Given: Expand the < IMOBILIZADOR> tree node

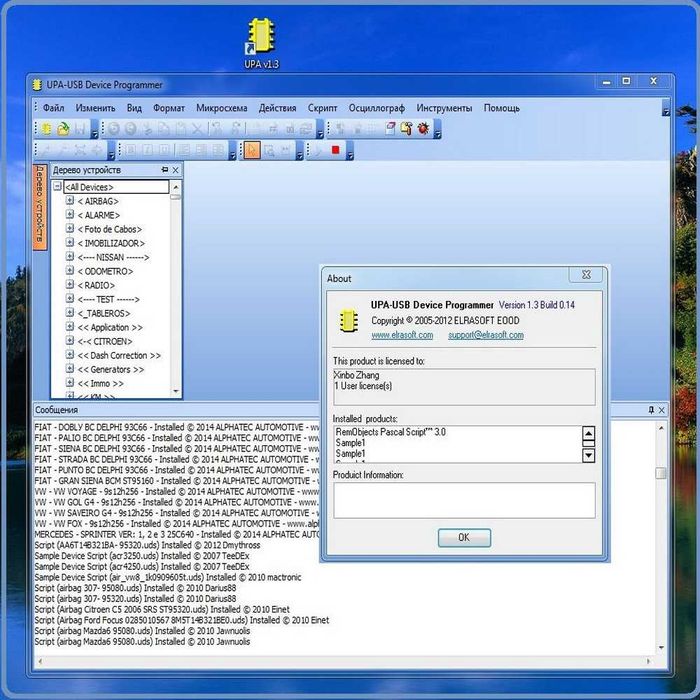Looking at the screenshot, I should point(70,242).
